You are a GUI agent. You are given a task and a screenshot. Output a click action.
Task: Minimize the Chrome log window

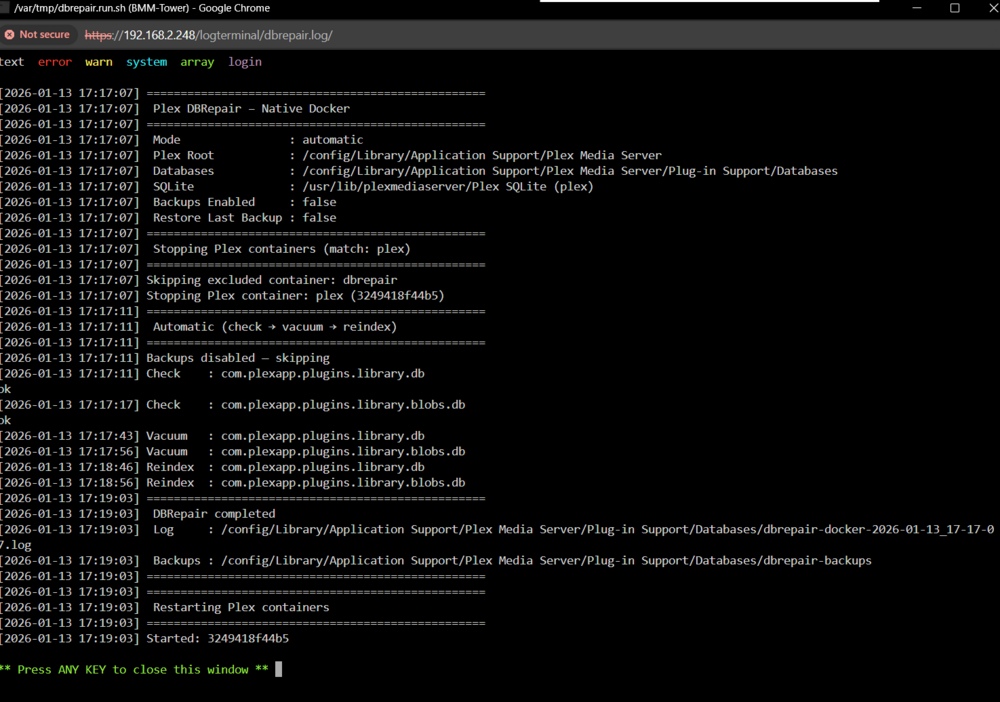(x=916, y=8)
